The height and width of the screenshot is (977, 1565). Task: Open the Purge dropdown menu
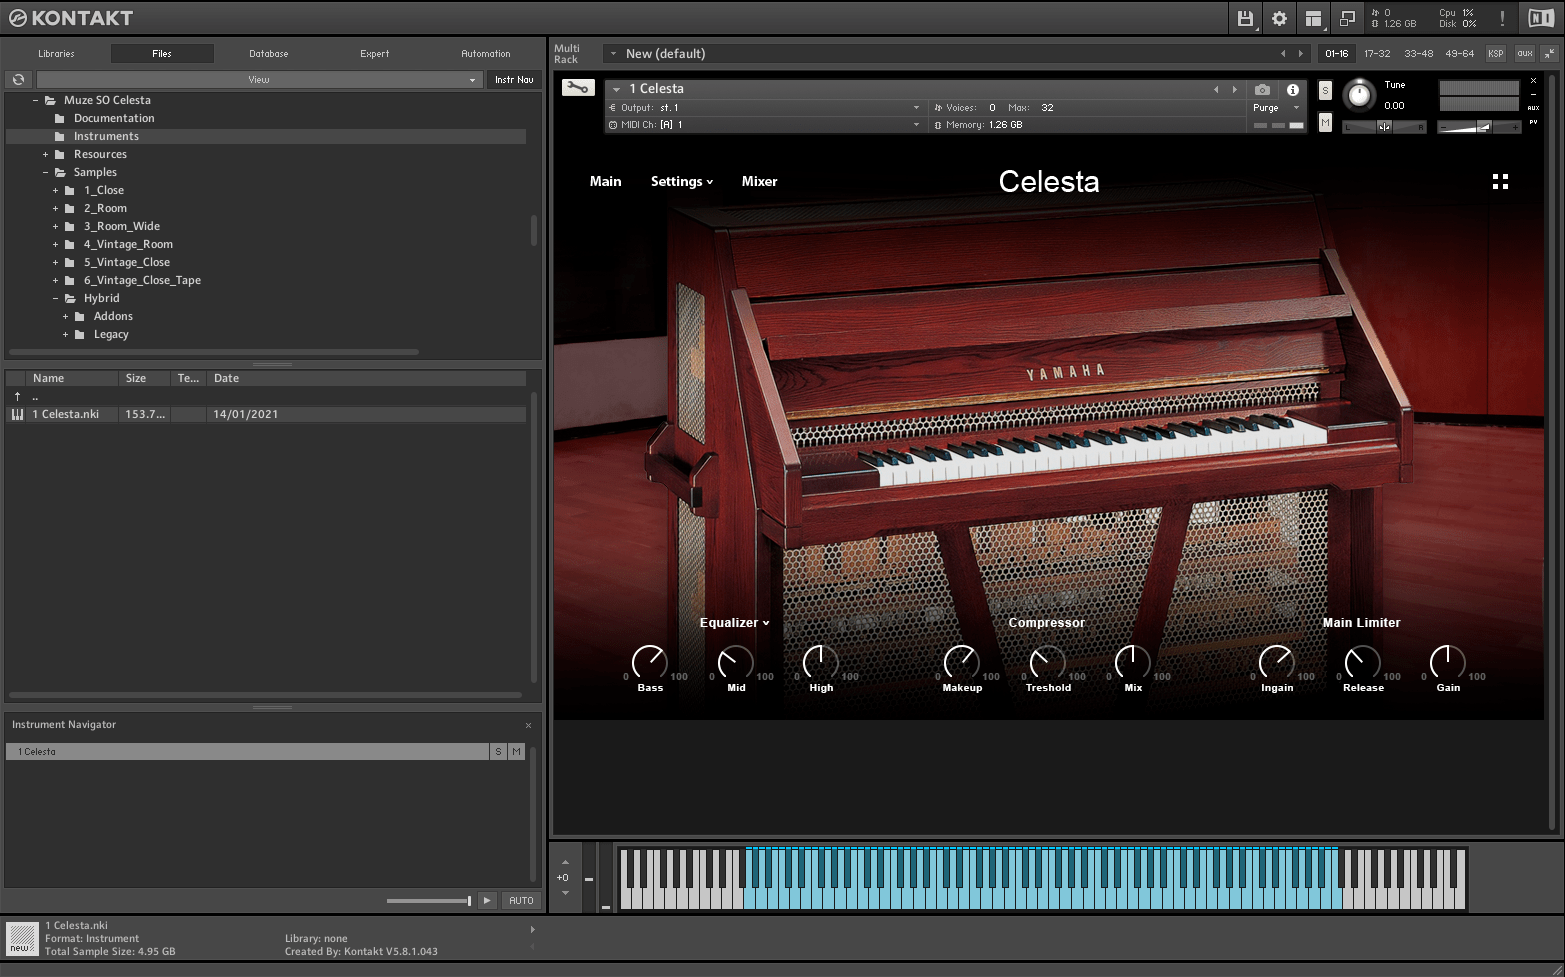click(x=1277, y=107)
